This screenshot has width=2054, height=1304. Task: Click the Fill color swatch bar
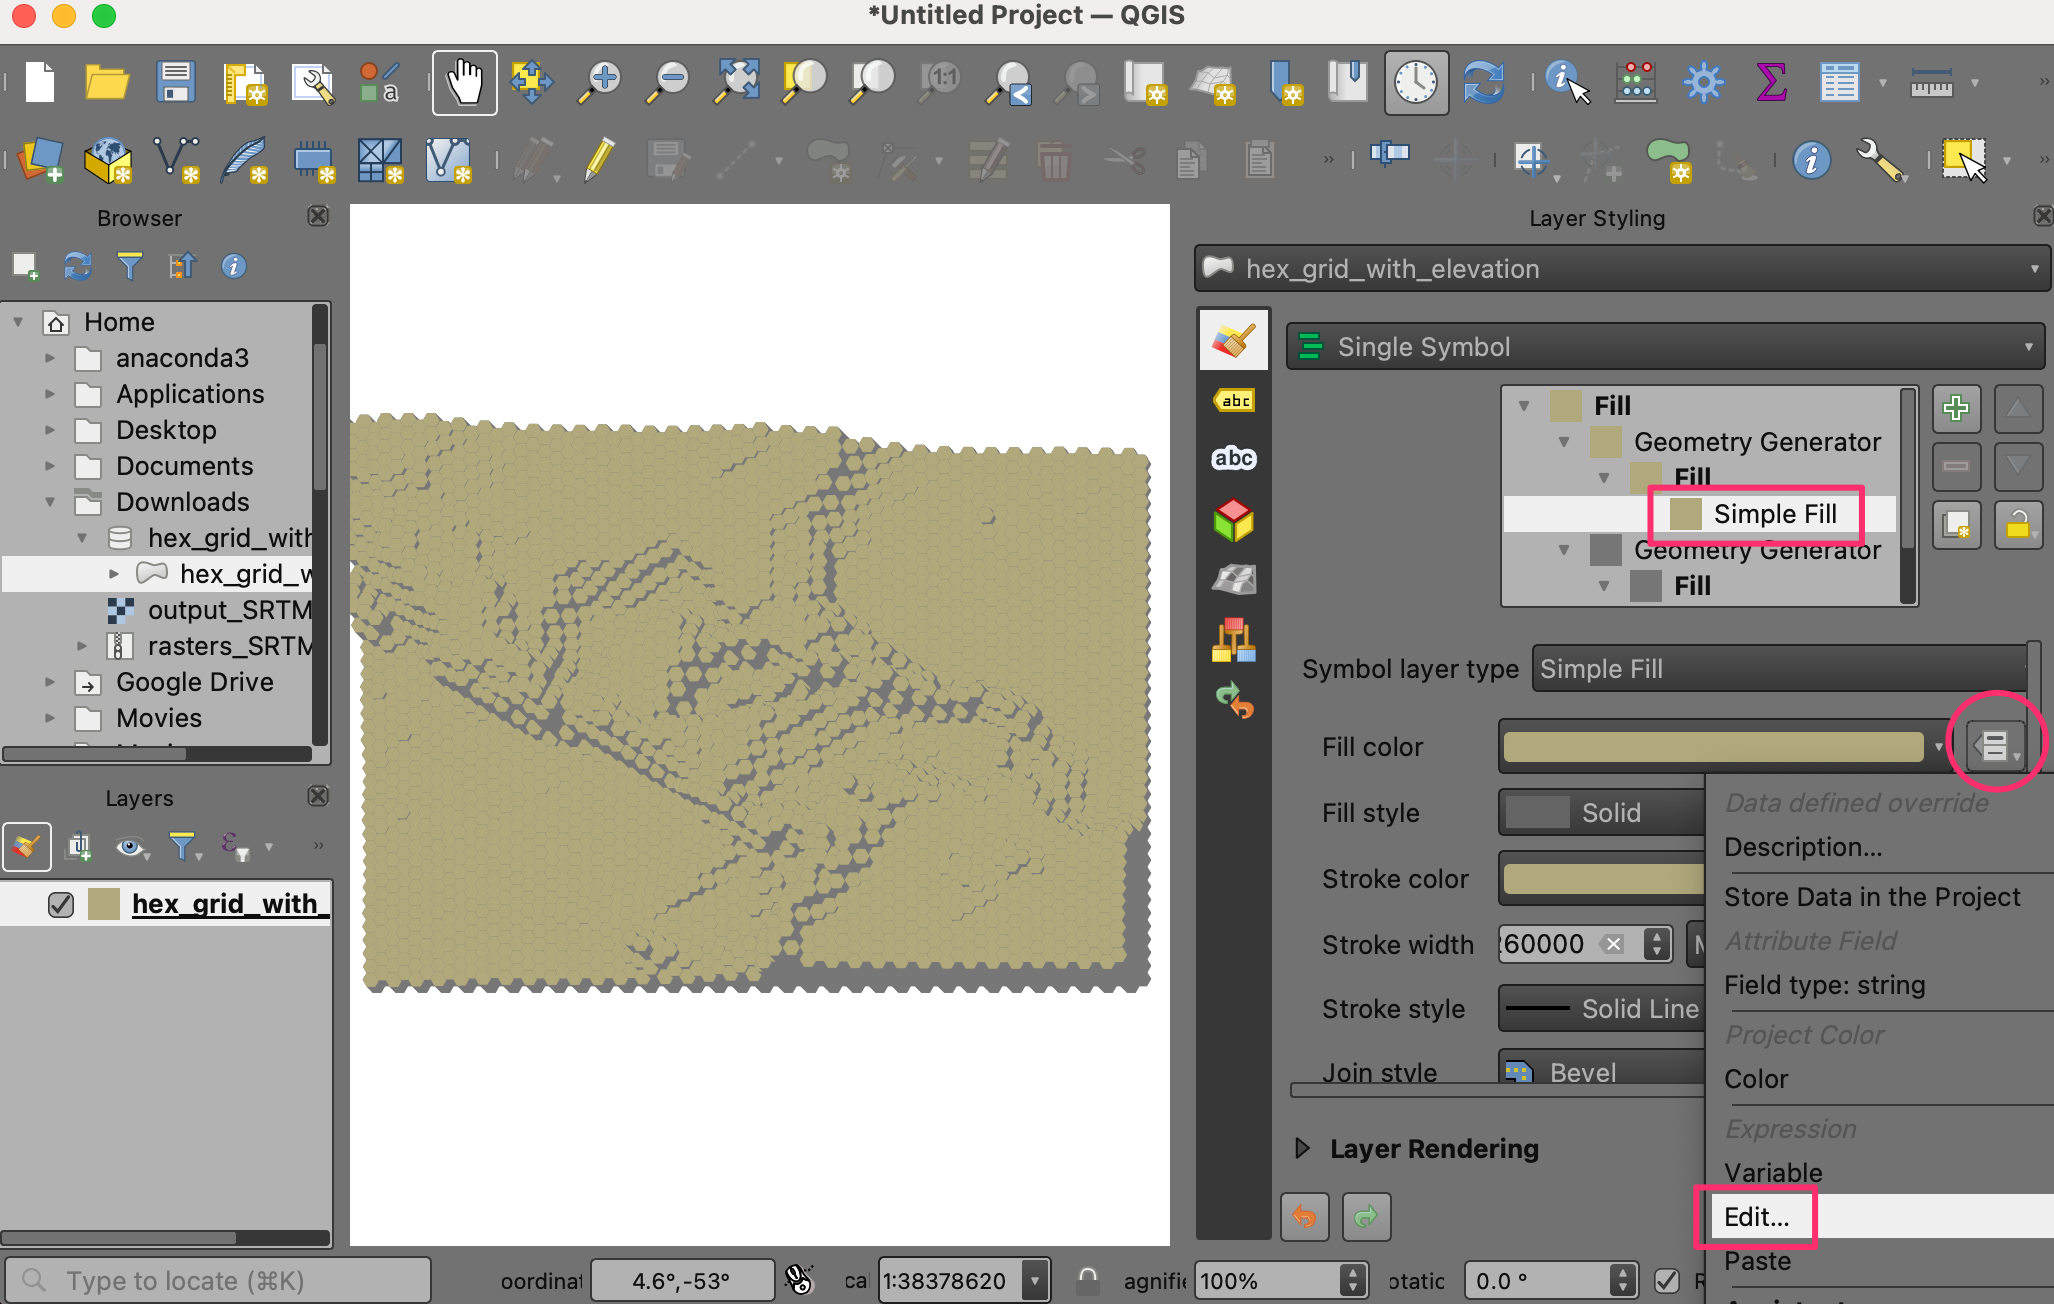(1712, 746)
